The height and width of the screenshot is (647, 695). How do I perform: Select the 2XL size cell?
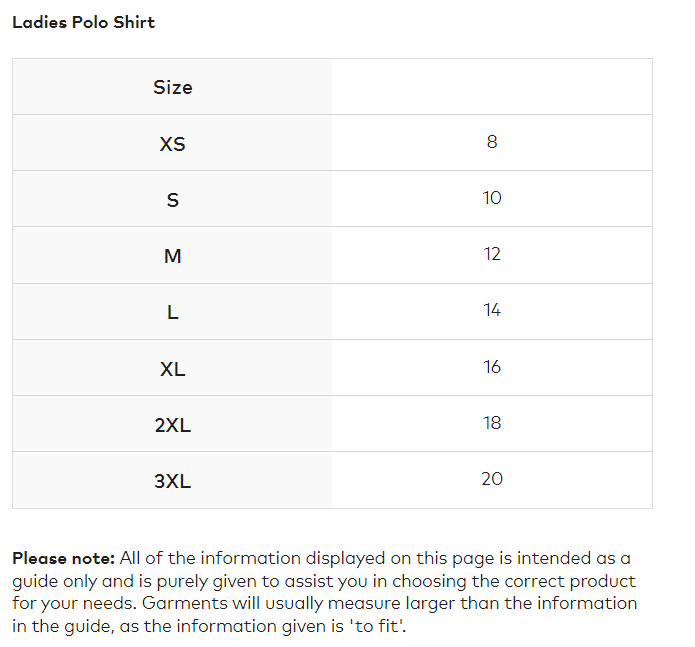coord(172,425)
